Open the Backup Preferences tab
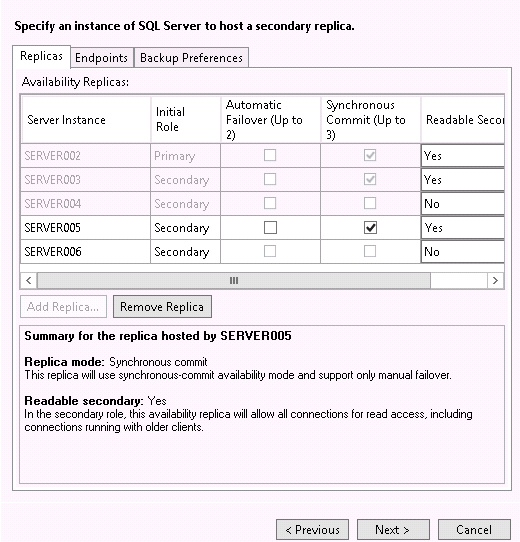520x542 pixels. [x=191, y=58]
